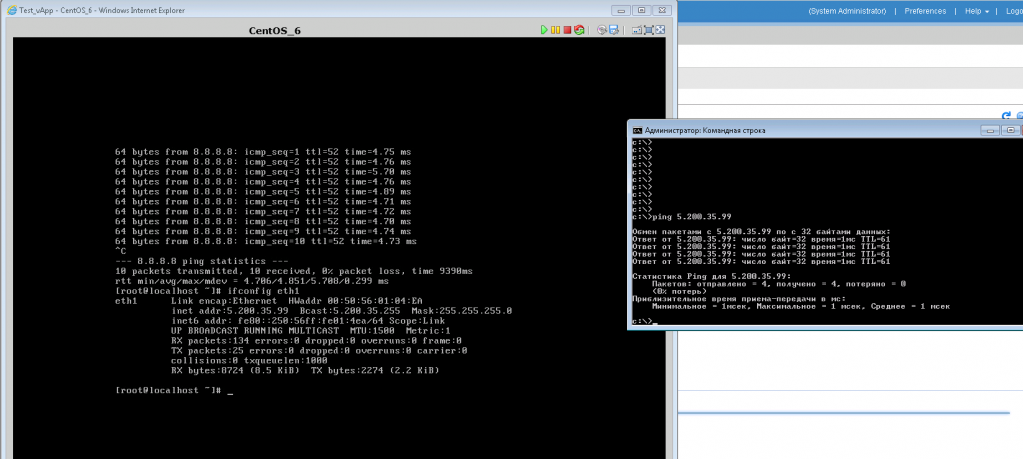Click the Ctrl-Alt-Del keyboard icon in the console toolbar
Image resolution: width=1023 pixels, height=459 pixels.
click(x=637, y=30)
